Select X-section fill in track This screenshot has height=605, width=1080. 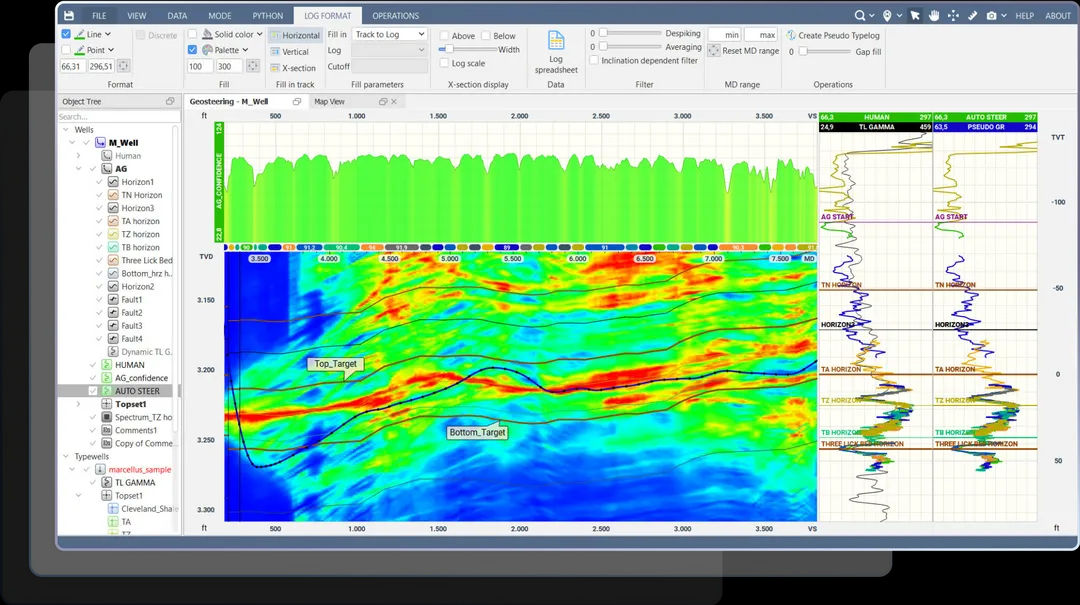(293, 68)
